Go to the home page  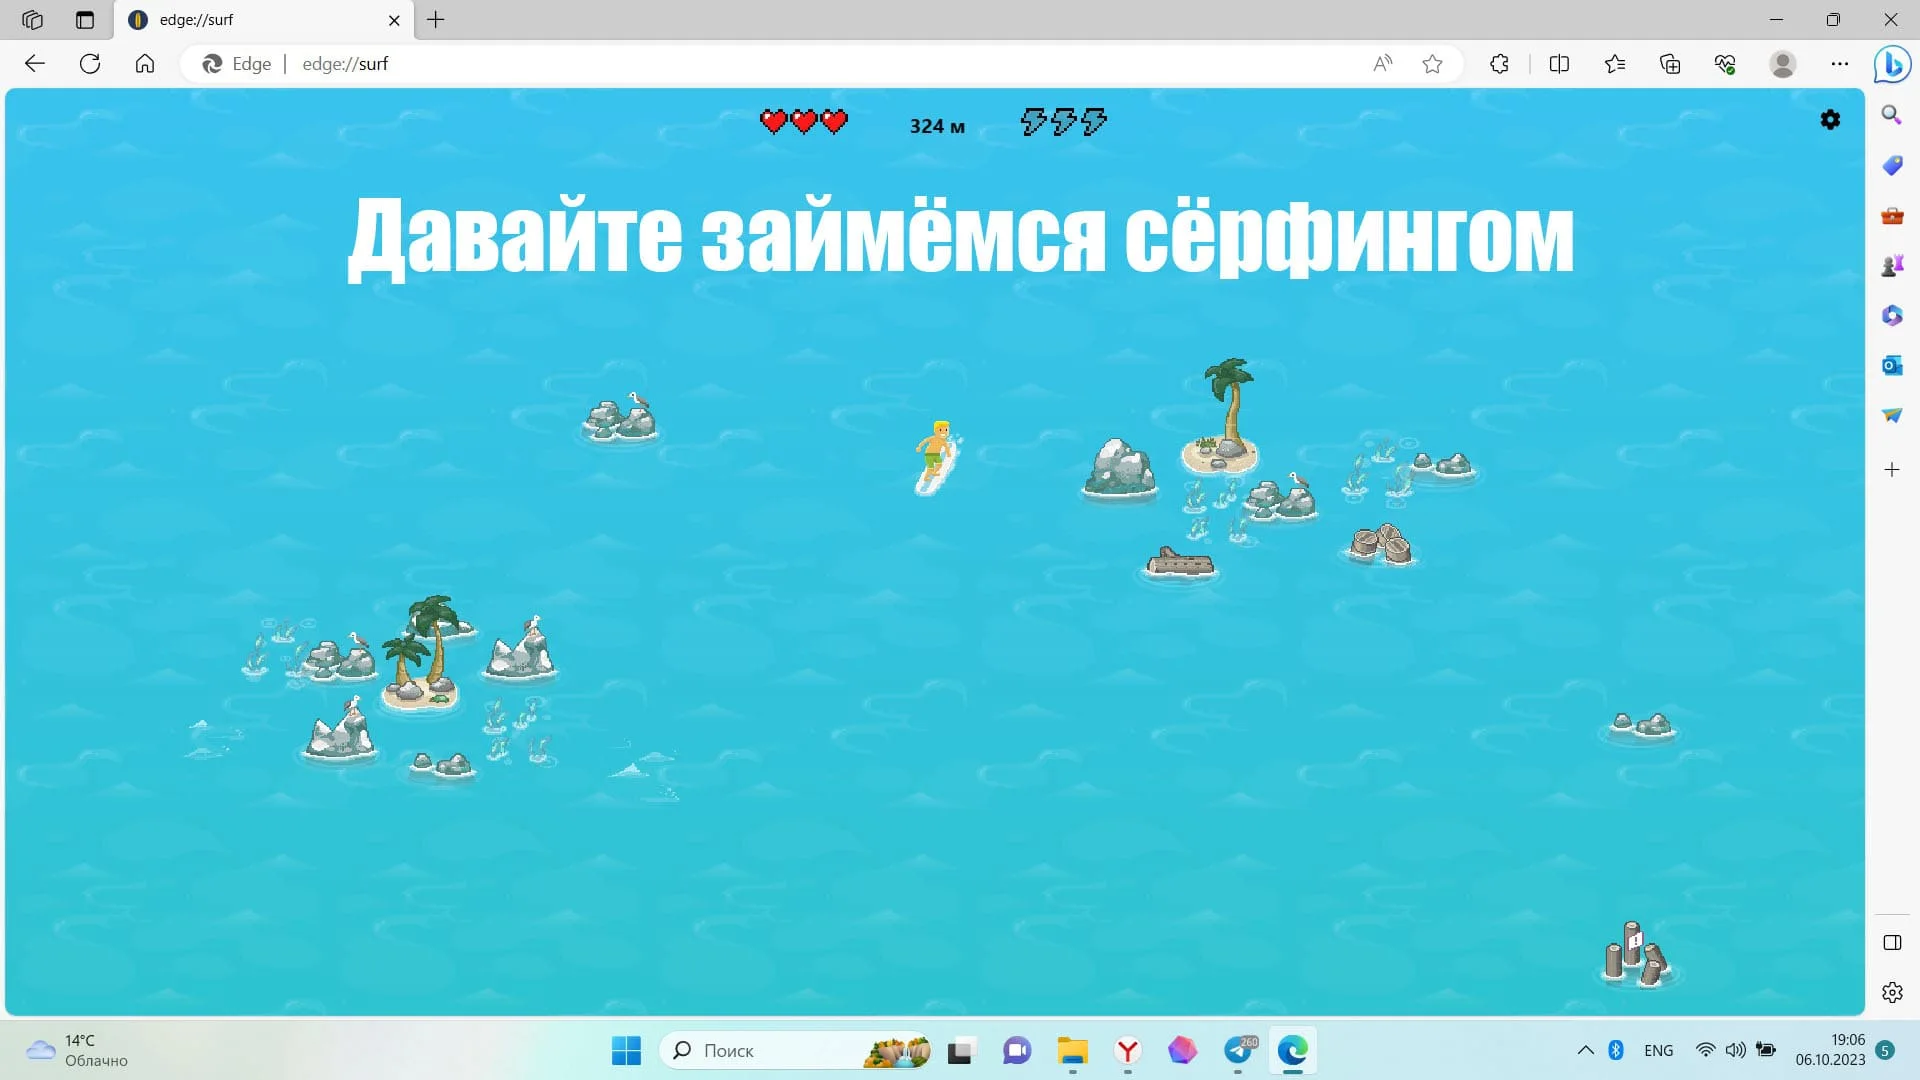[x=145, y=64]
